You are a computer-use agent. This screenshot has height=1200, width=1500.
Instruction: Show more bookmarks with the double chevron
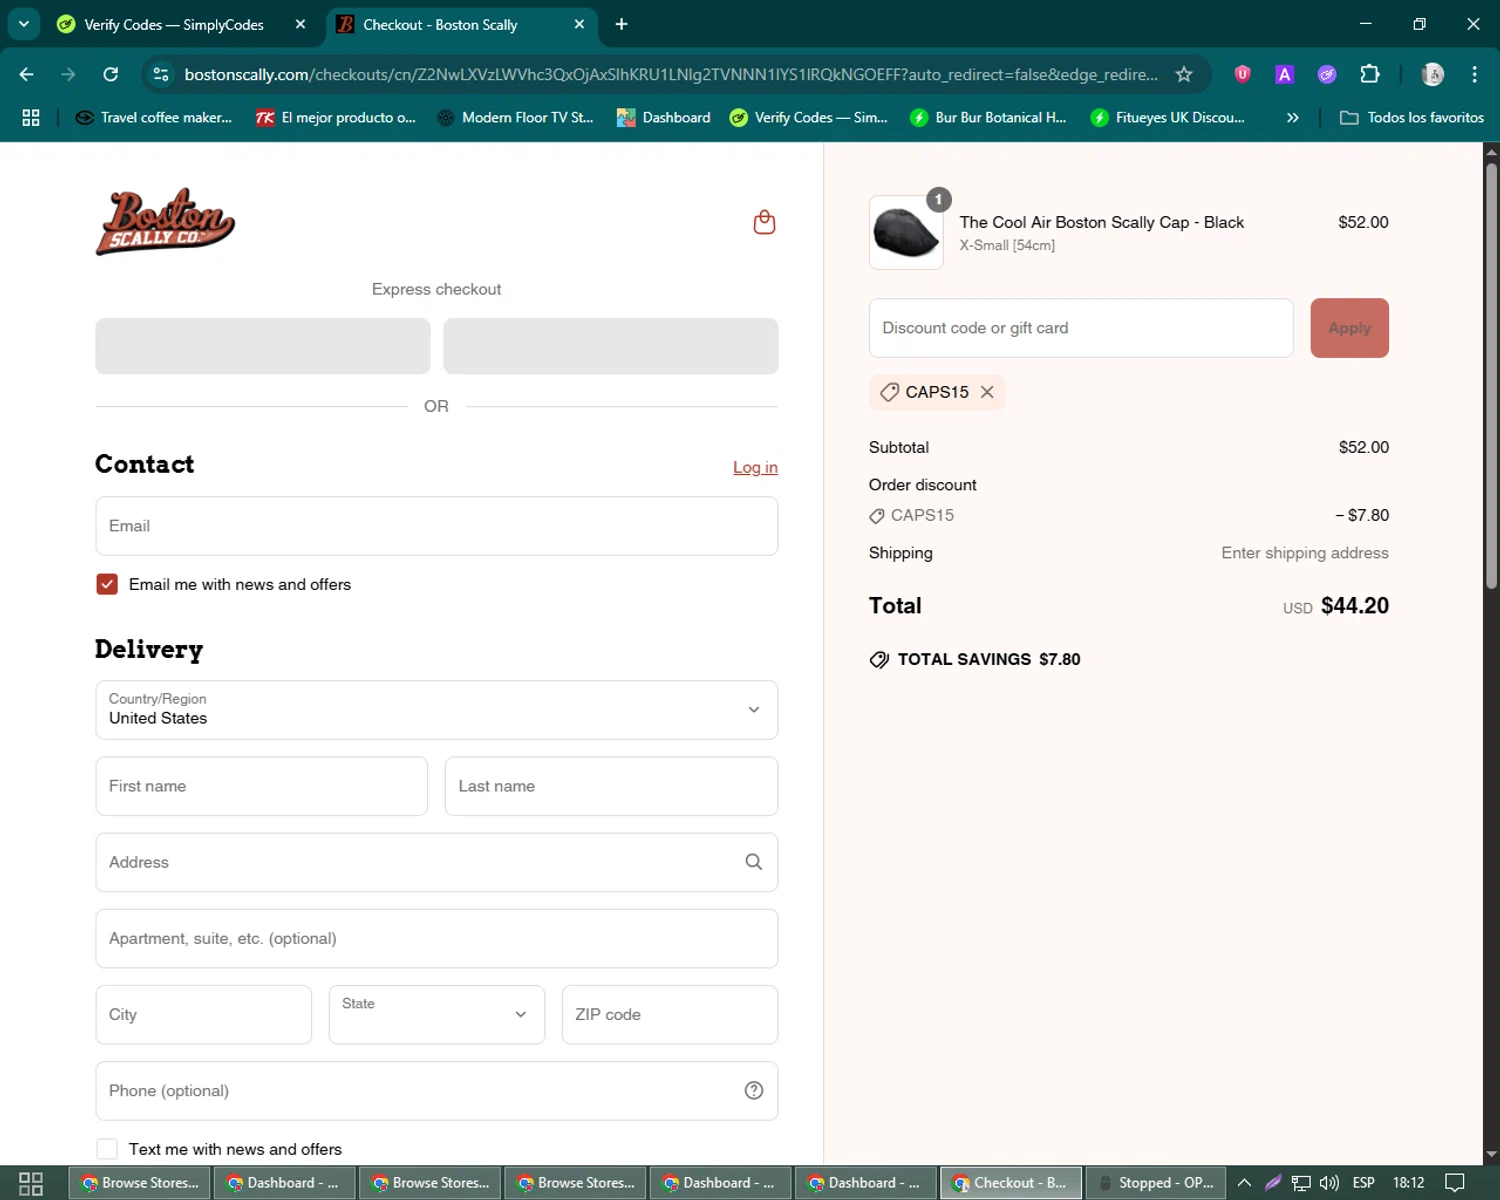[1292, 118]
